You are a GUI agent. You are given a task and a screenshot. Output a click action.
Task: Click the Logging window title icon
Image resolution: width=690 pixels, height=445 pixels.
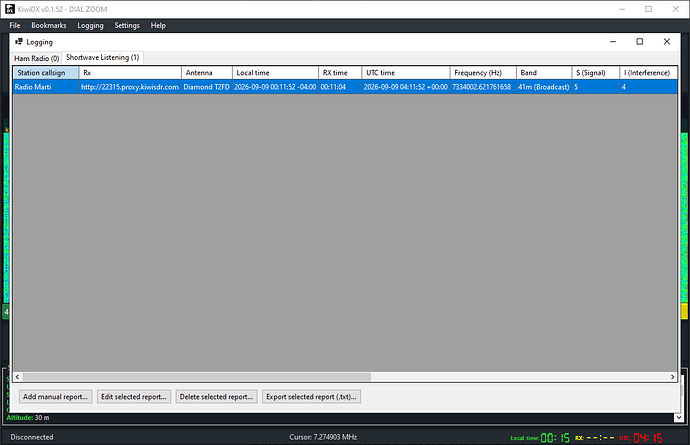(x=19, y=41)
